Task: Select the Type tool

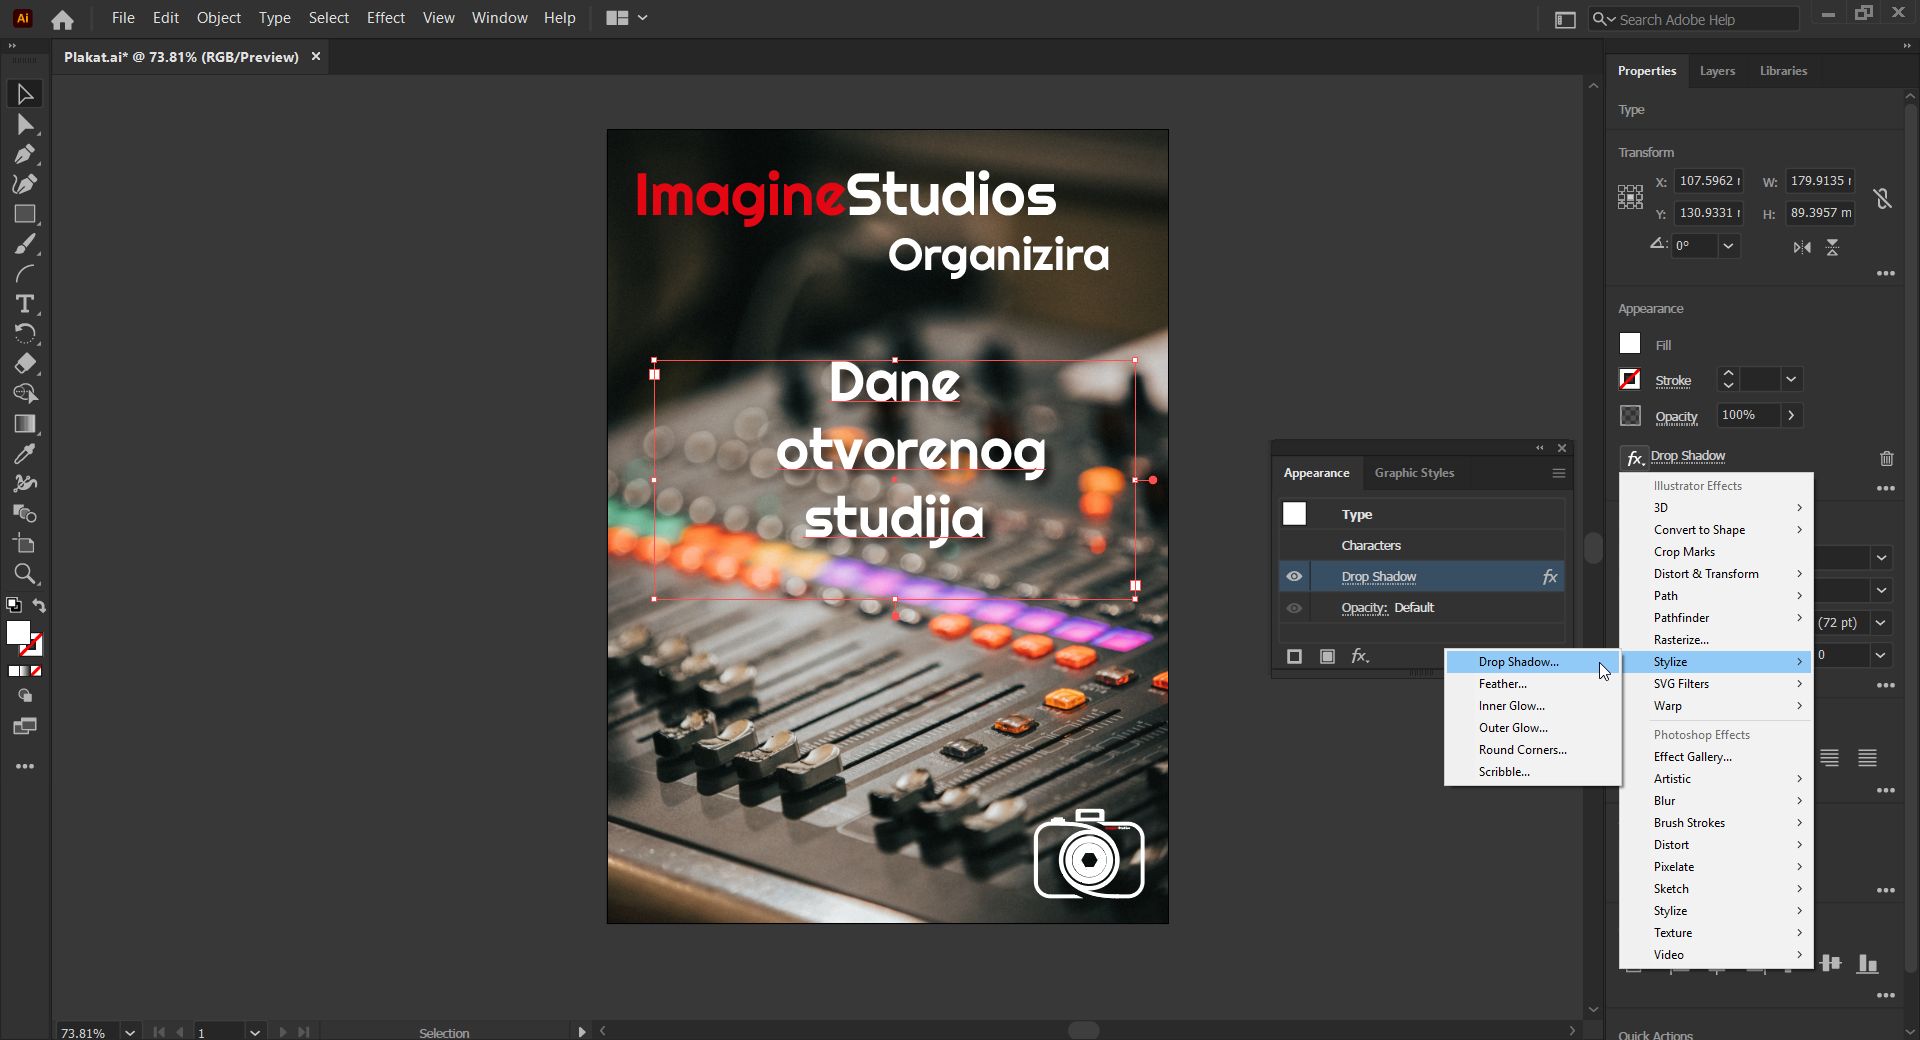Action: [x=25, y=304]
